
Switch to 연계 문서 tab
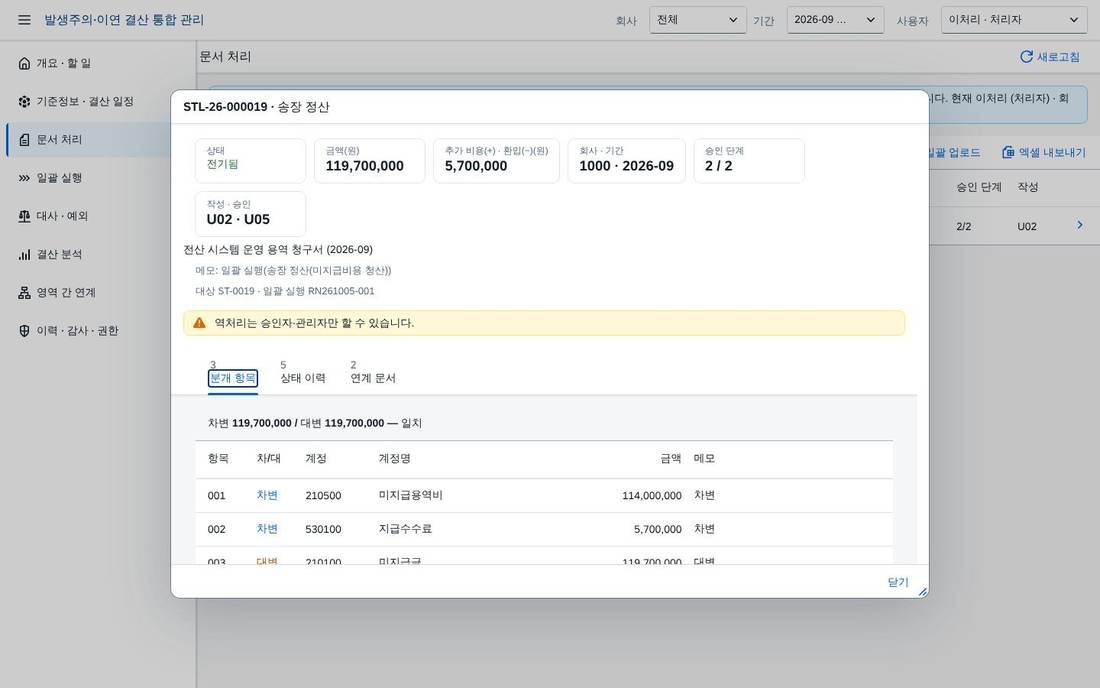click(373, 373)
